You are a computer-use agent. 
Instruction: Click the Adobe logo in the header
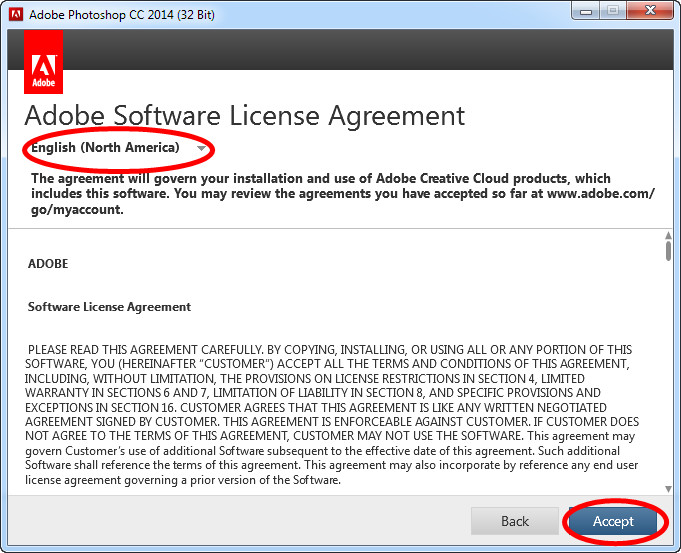(x=43, y=62)
